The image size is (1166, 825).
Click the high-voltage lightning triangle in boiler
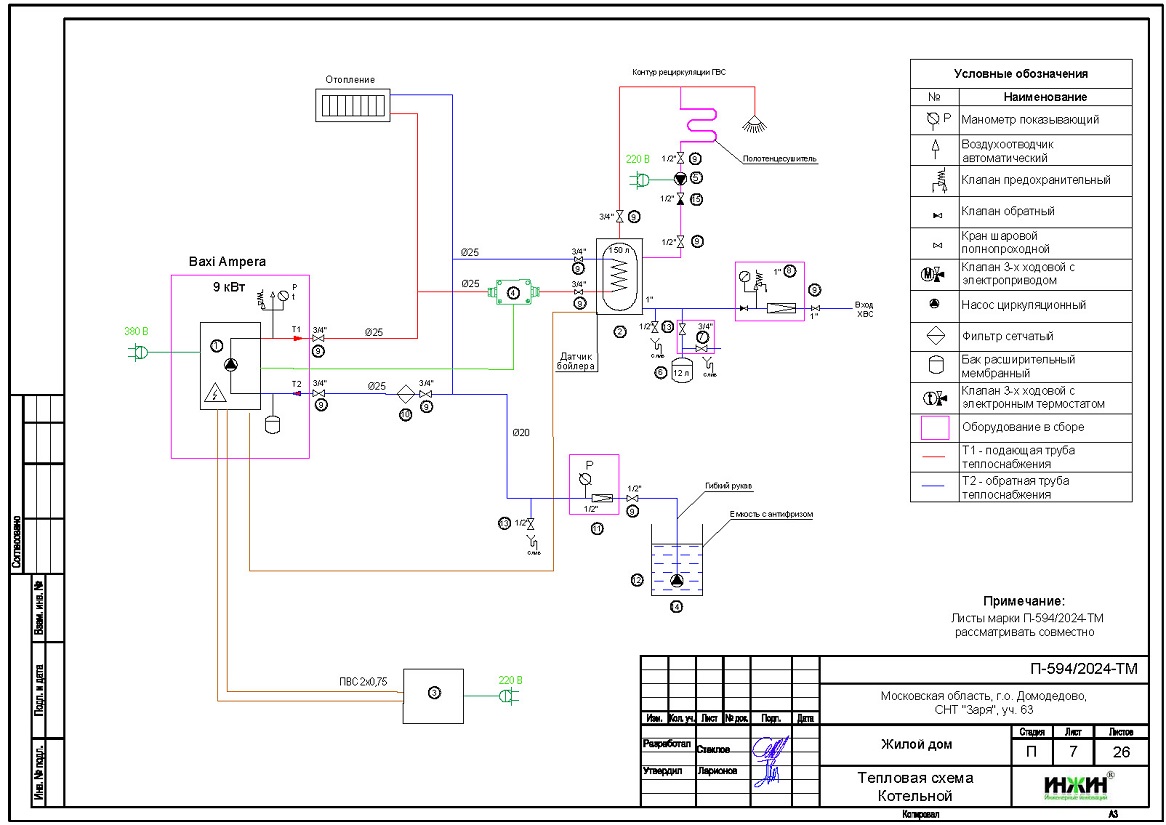[214, 395]
